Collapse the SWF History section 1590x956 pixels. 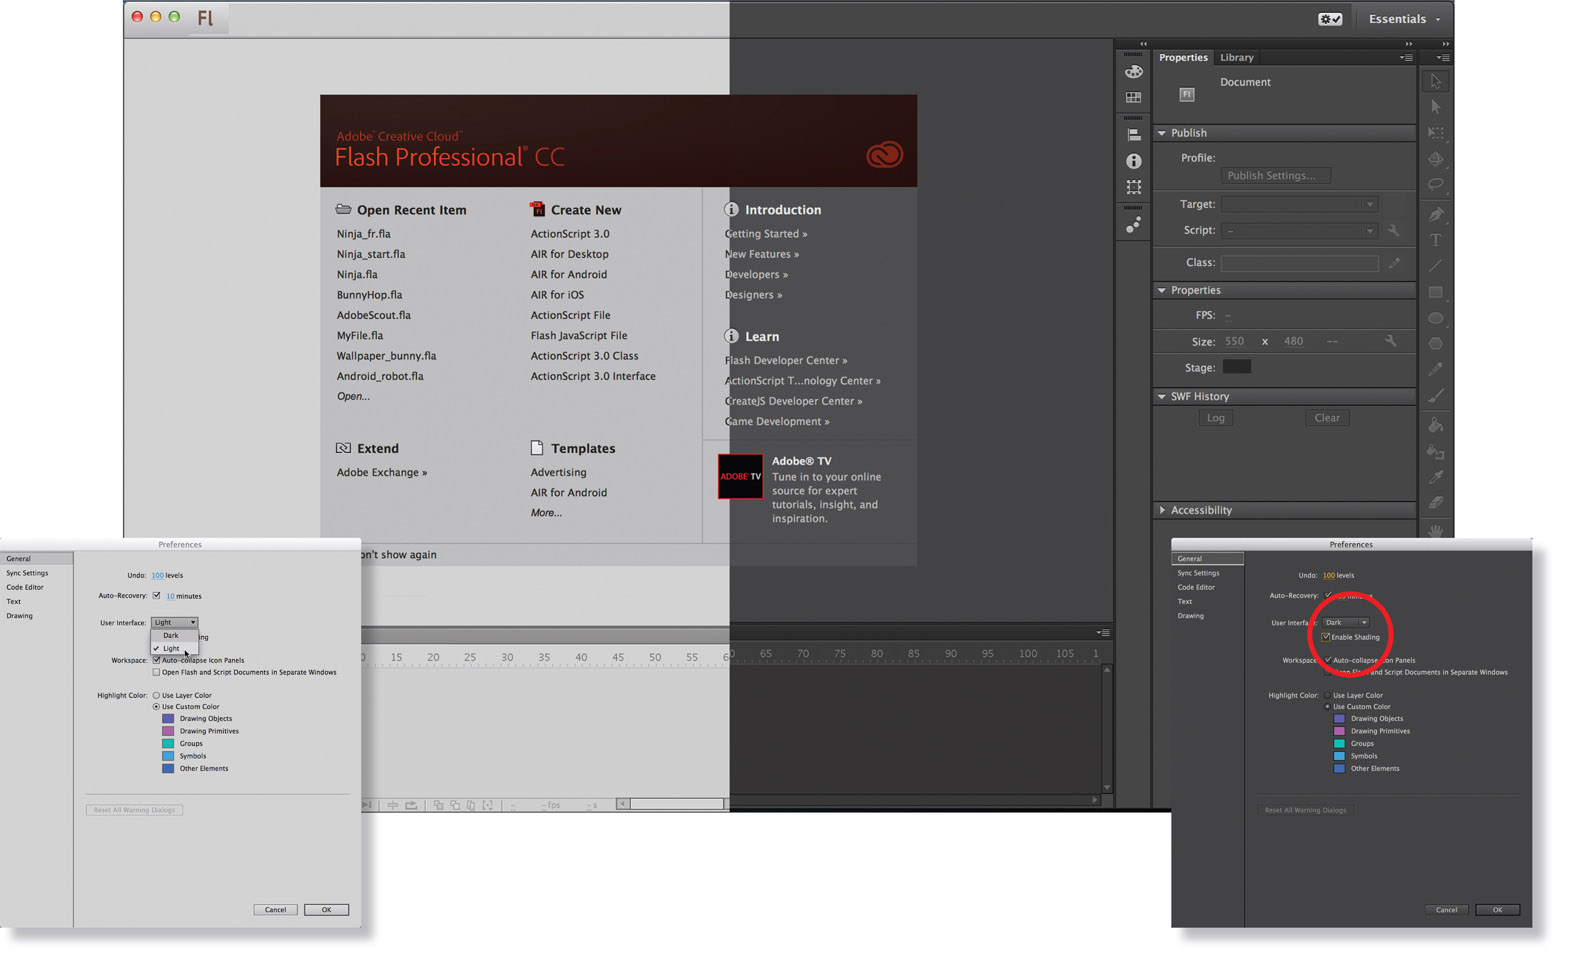(1162, 397)
